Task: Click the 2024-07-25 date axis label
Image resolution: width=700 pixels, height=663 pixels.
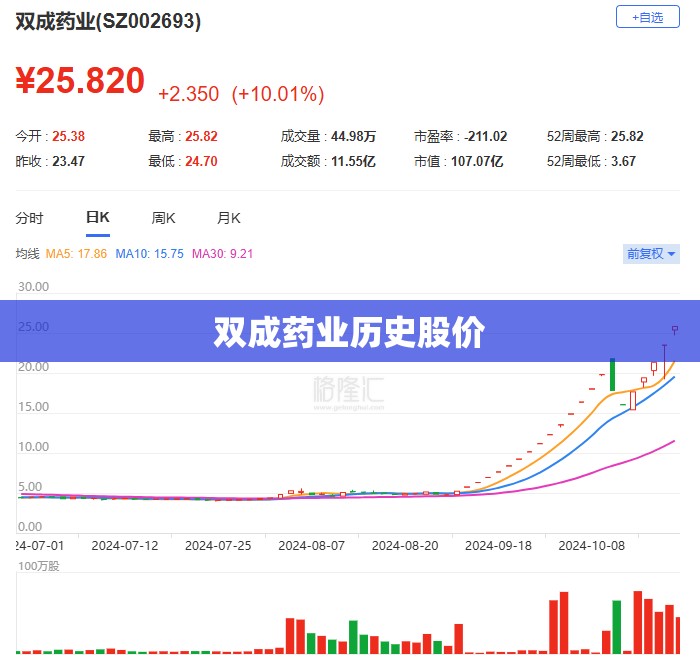Action: click(218, 546)
